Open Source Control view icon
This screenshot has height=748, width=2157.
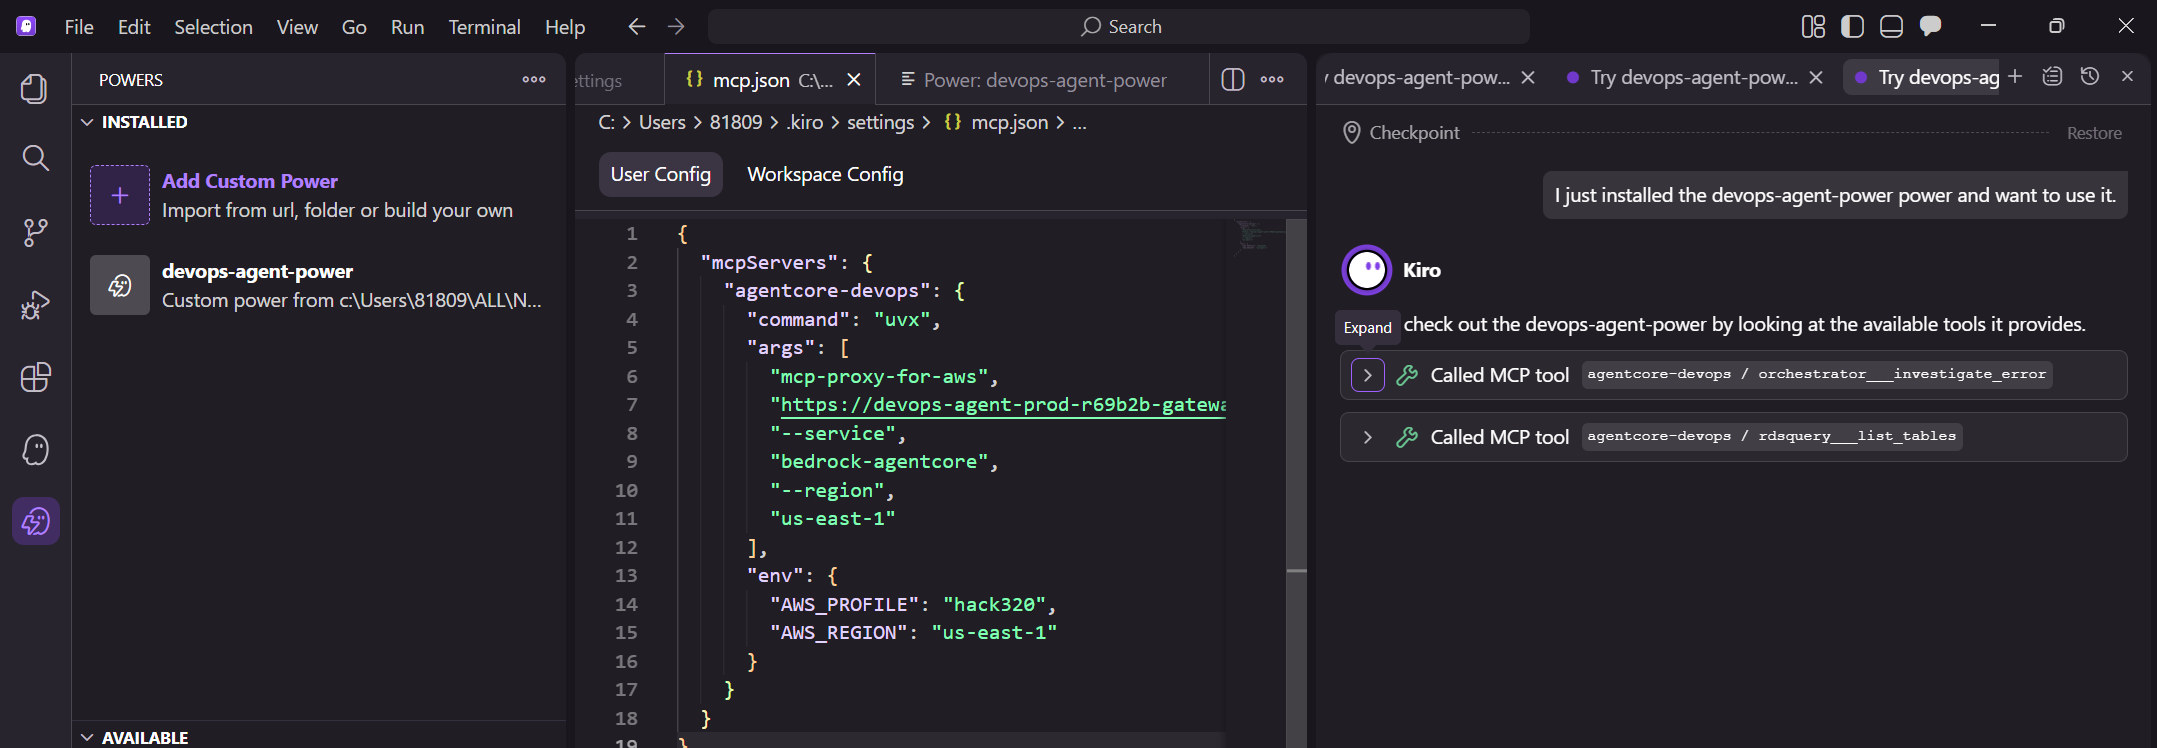35,232
